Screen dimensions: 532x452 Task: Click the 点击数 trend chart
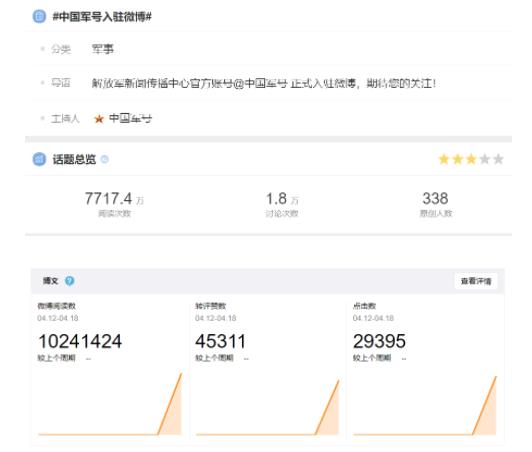(x=425, y=406)
